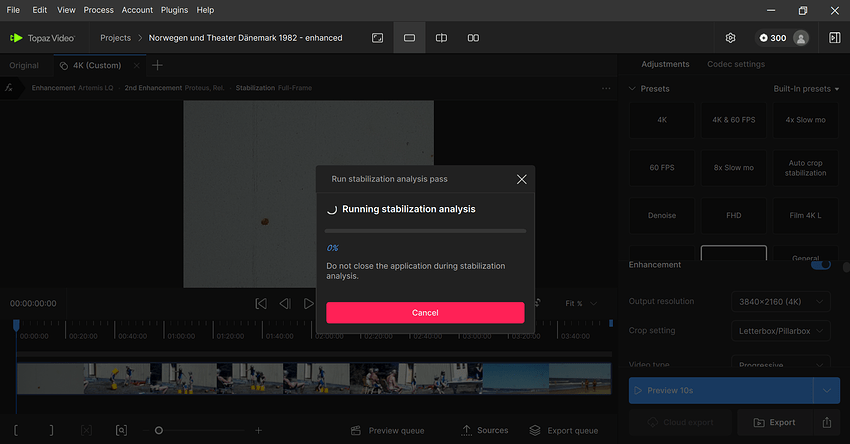
Task: Apply the 4x Slow mo preset
Action: [806, 120]
